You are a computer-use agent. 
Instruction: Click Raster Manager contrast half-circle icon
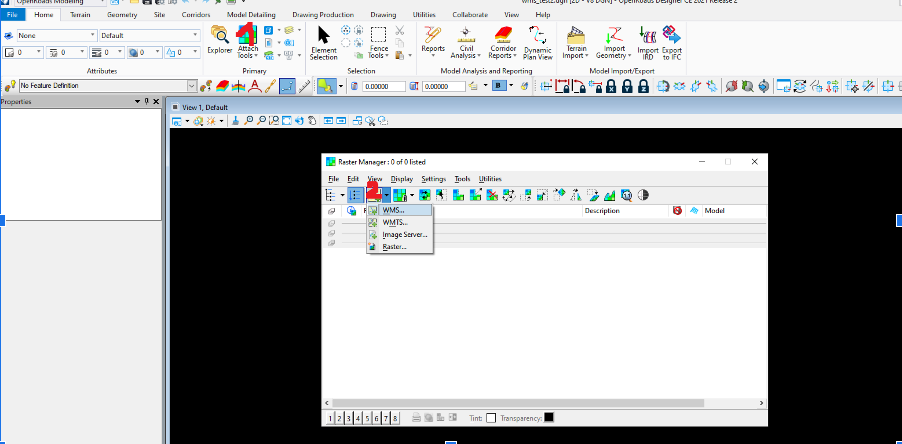(x=643, y=196)
